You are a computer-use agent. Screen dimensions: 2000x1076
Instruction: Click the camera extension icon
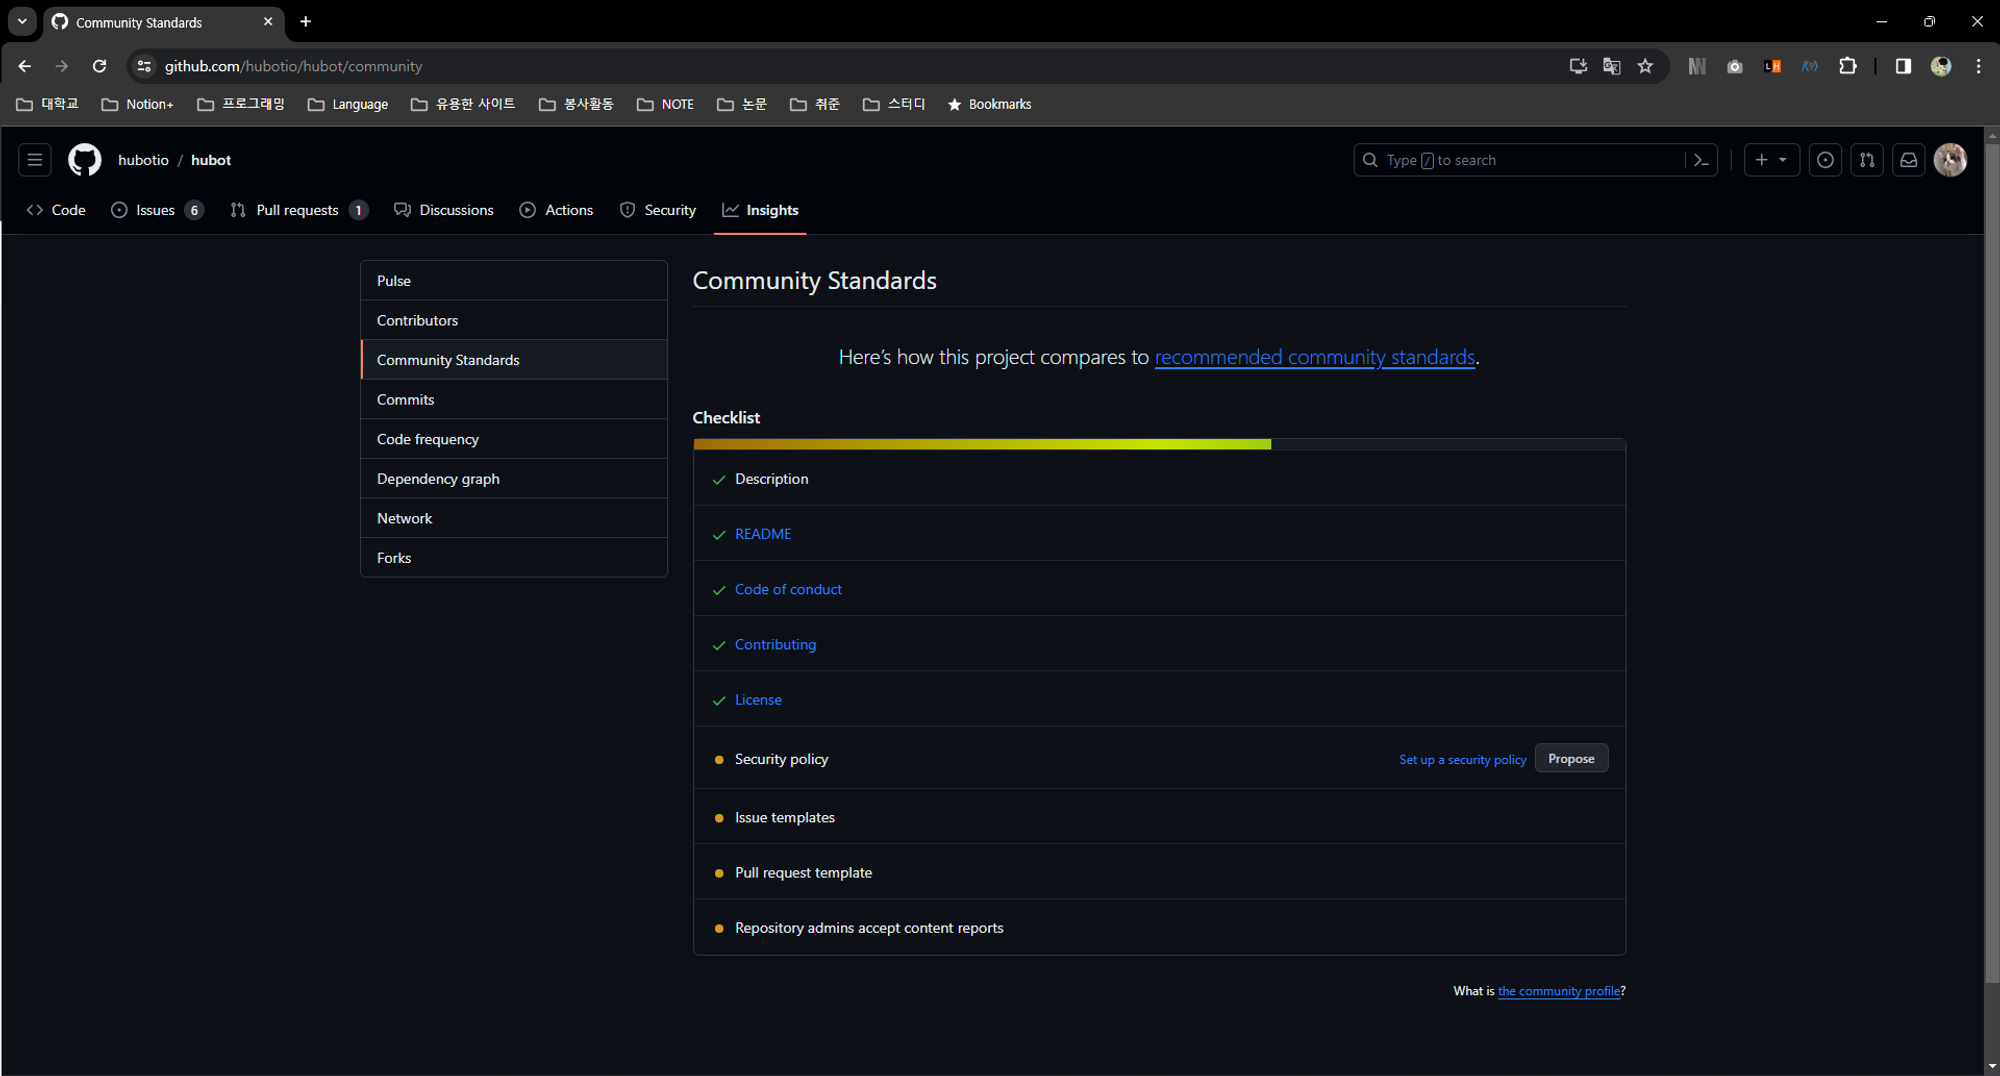click(x=1734, y=66)
